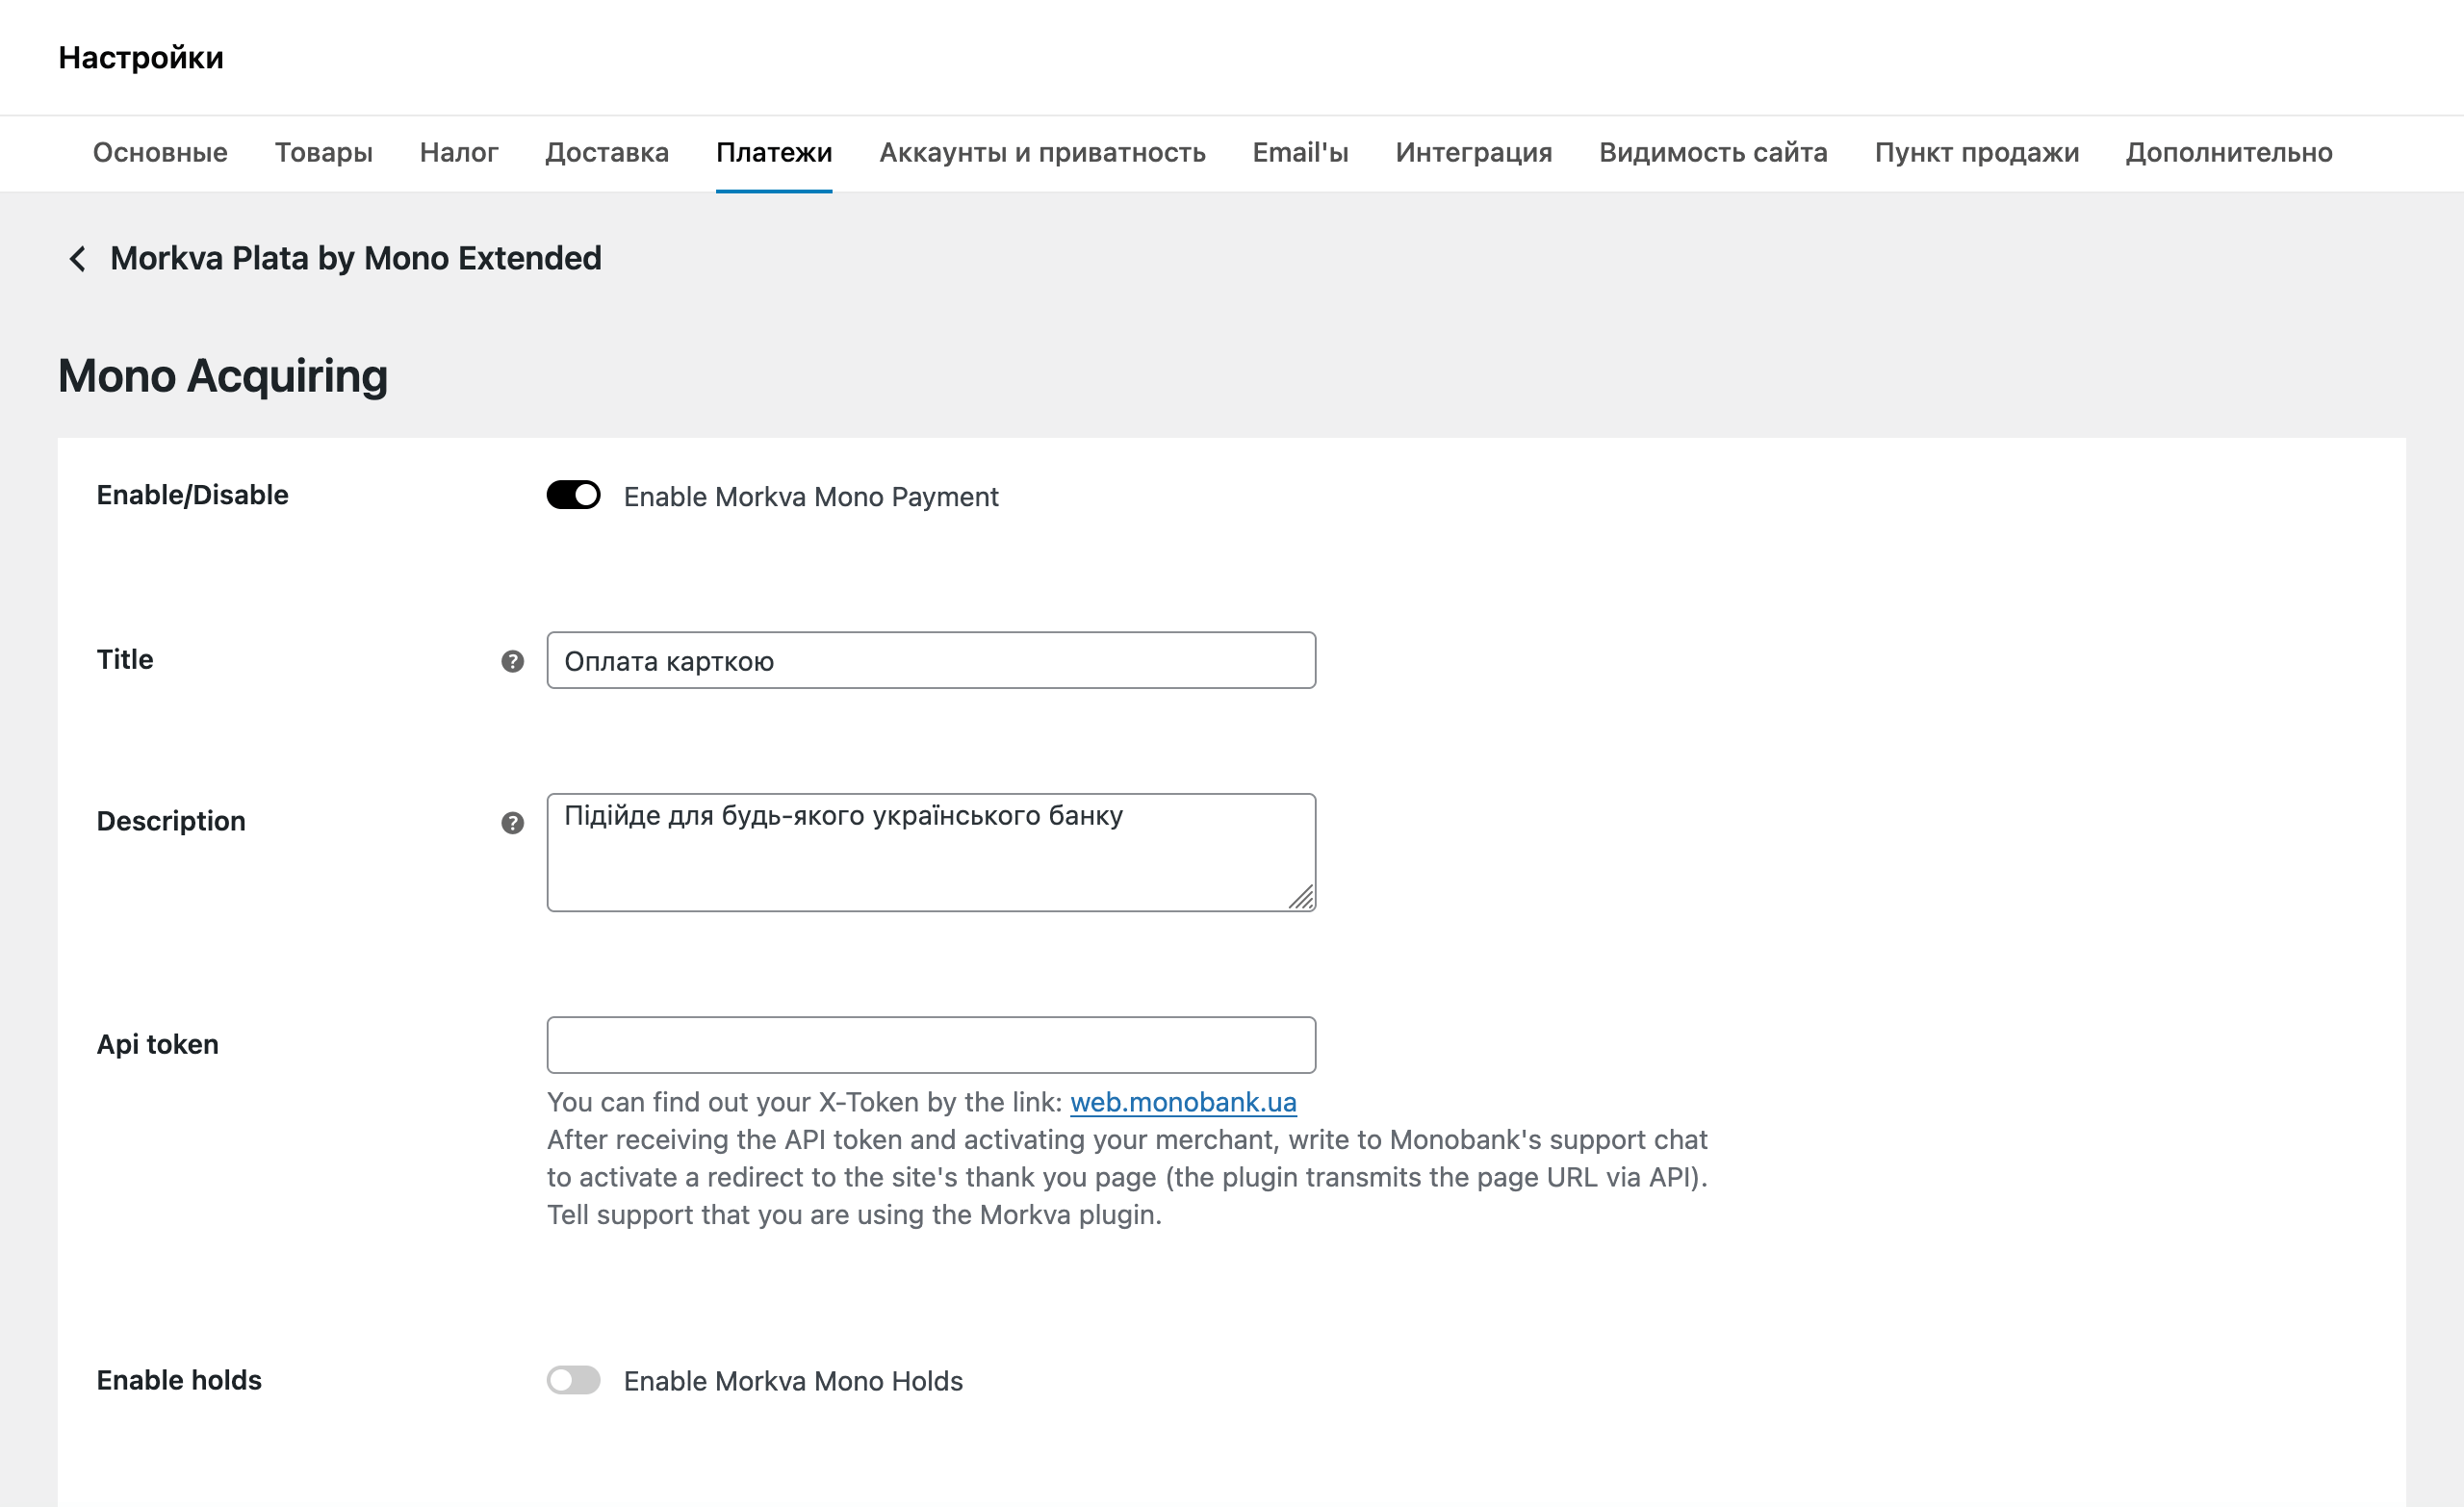Open the Email'ы tab

(1300, 152)
